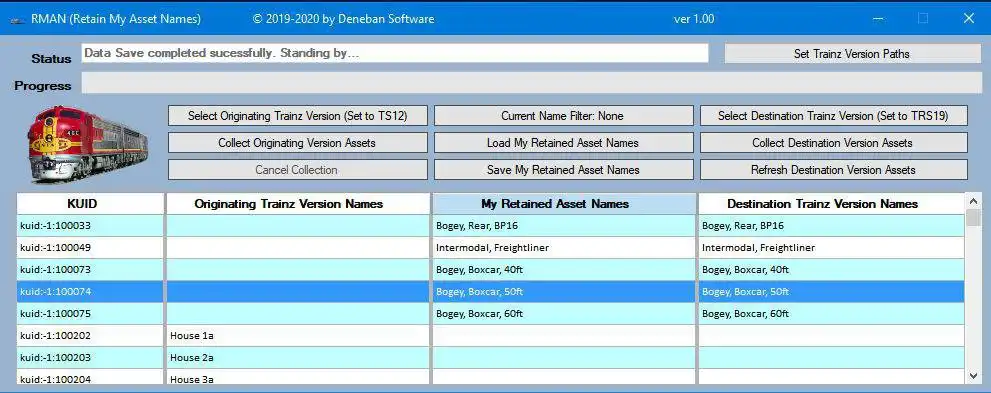Close the RMAN window
This screenshot has height=393, width=991.
pos(968,19)
